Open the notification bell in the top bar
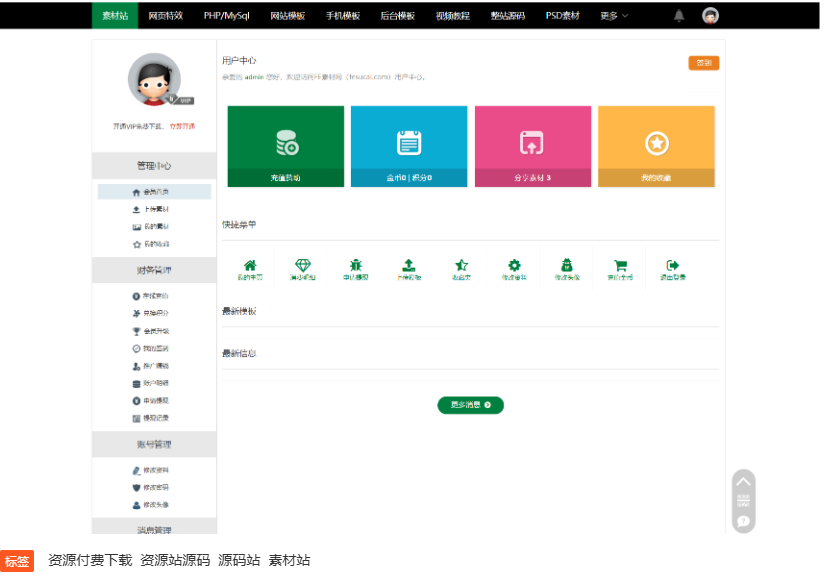This screenshot has width=825, height=576. 682,16
